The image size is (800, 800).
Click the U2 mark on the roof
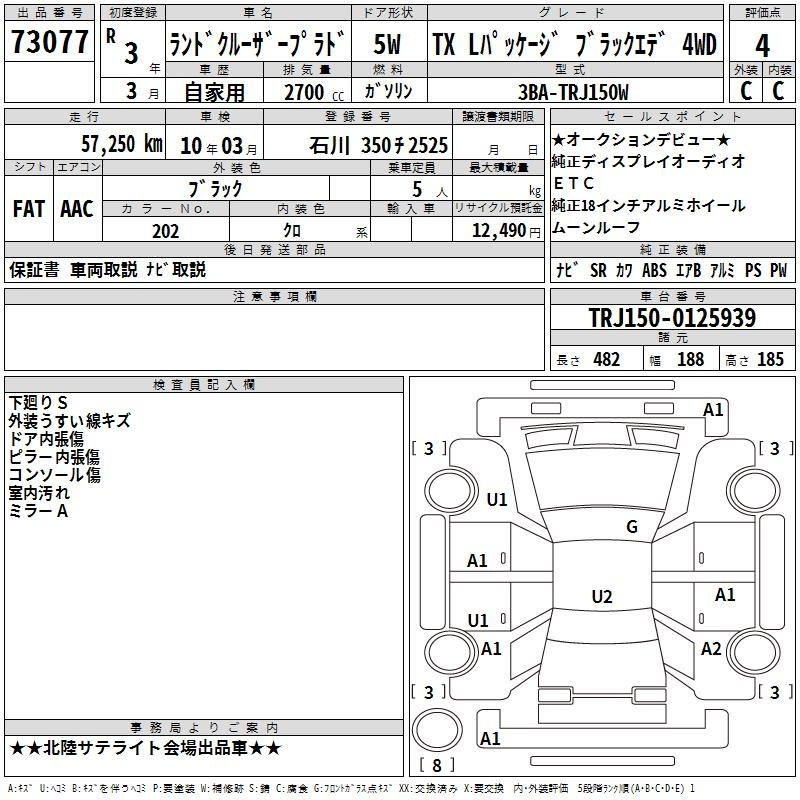(602, 596)
